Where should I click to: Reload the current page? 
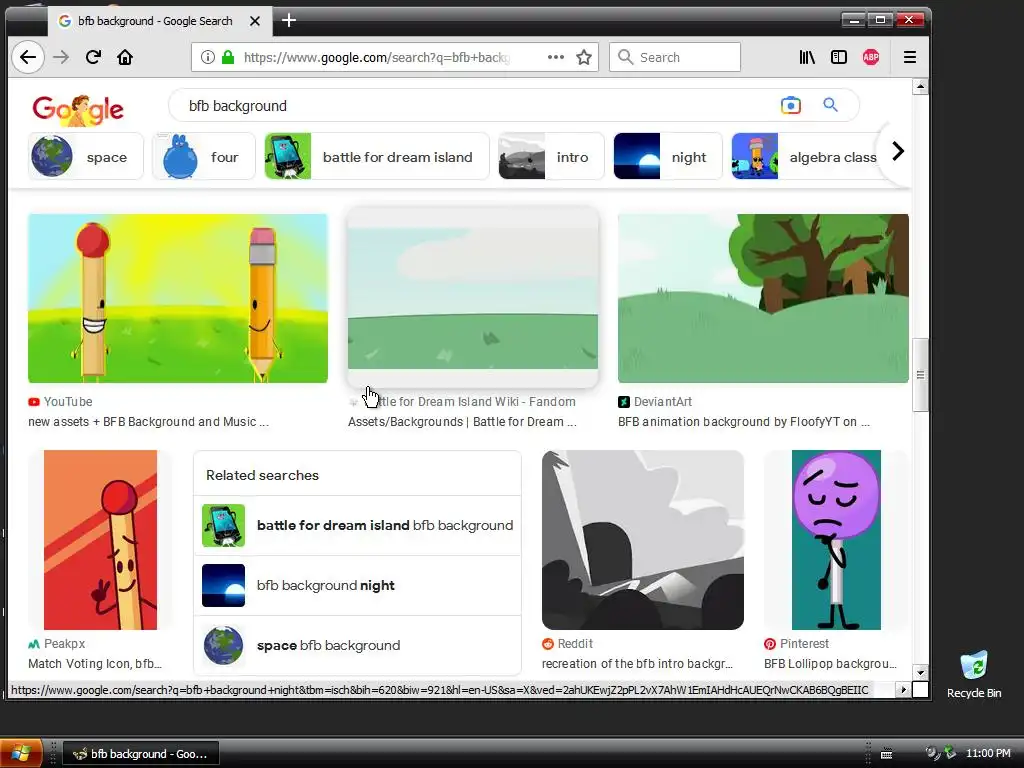click(x=93, y=57)
